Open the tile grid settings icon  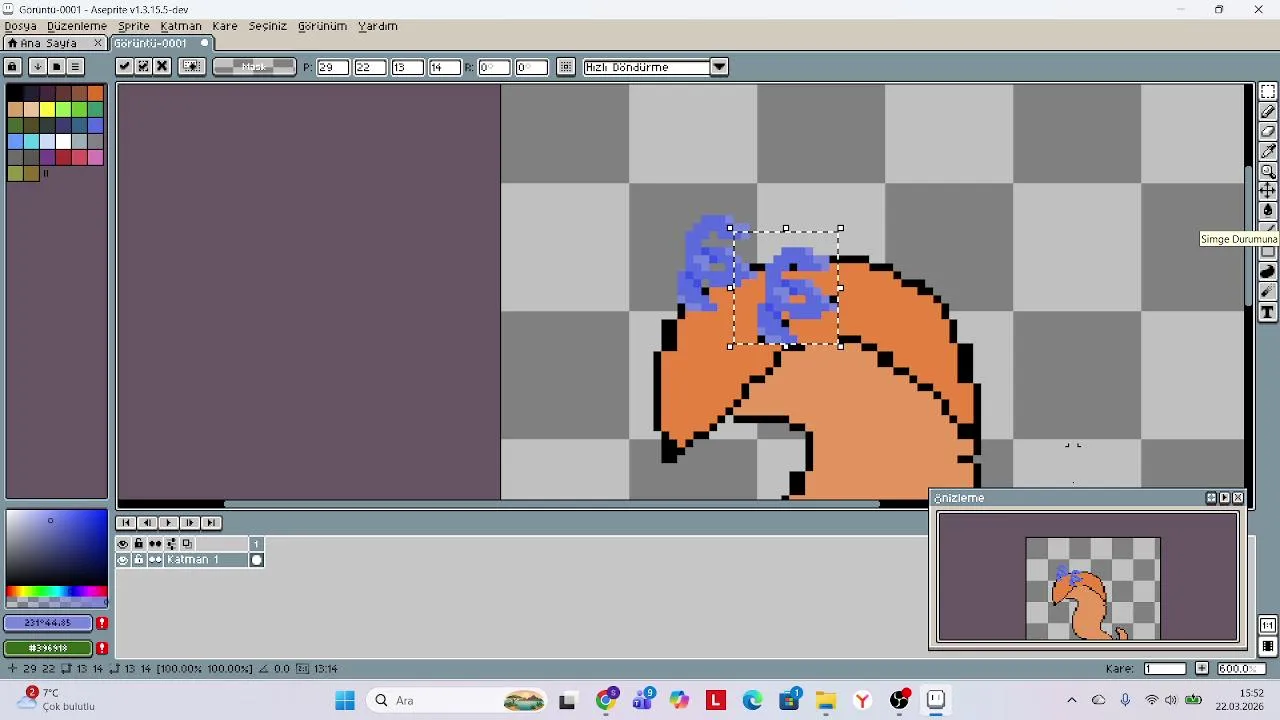tap(566, 67)
